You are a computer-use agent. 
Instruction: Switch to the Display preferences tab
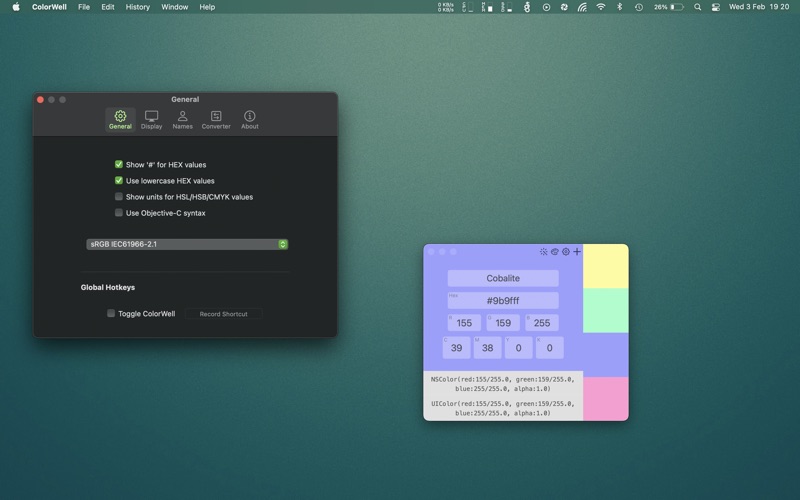click(x=151, y=120)
